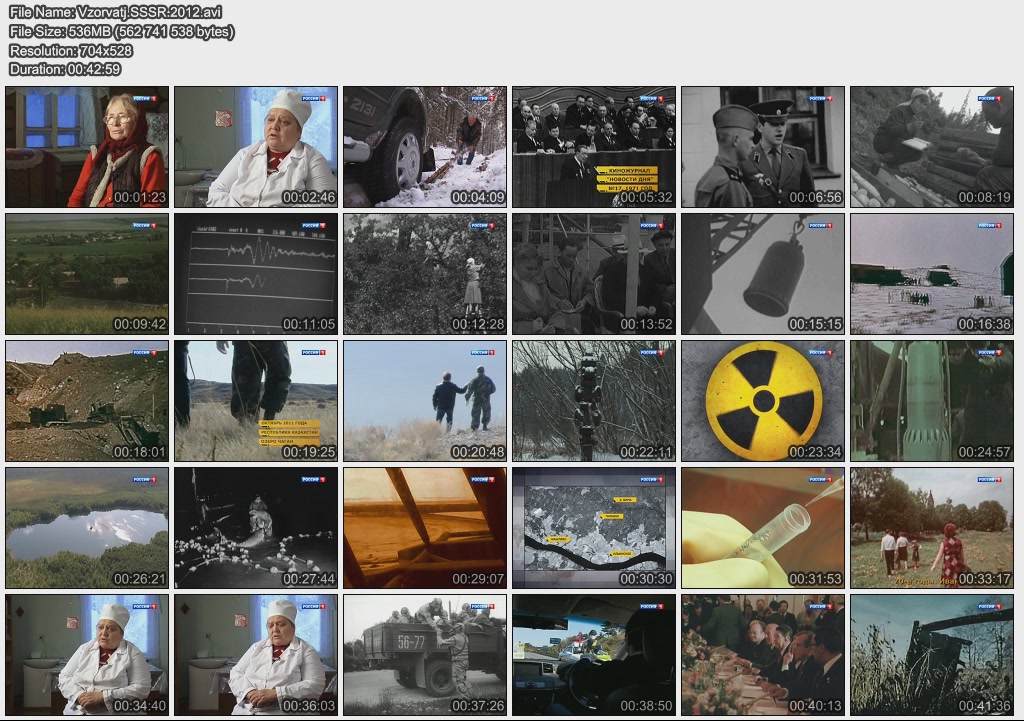Screen dimensions: 1024x721
Task: Open the aerial lake thumbnail at 00:26:21
Action: (x=87, y=528)
